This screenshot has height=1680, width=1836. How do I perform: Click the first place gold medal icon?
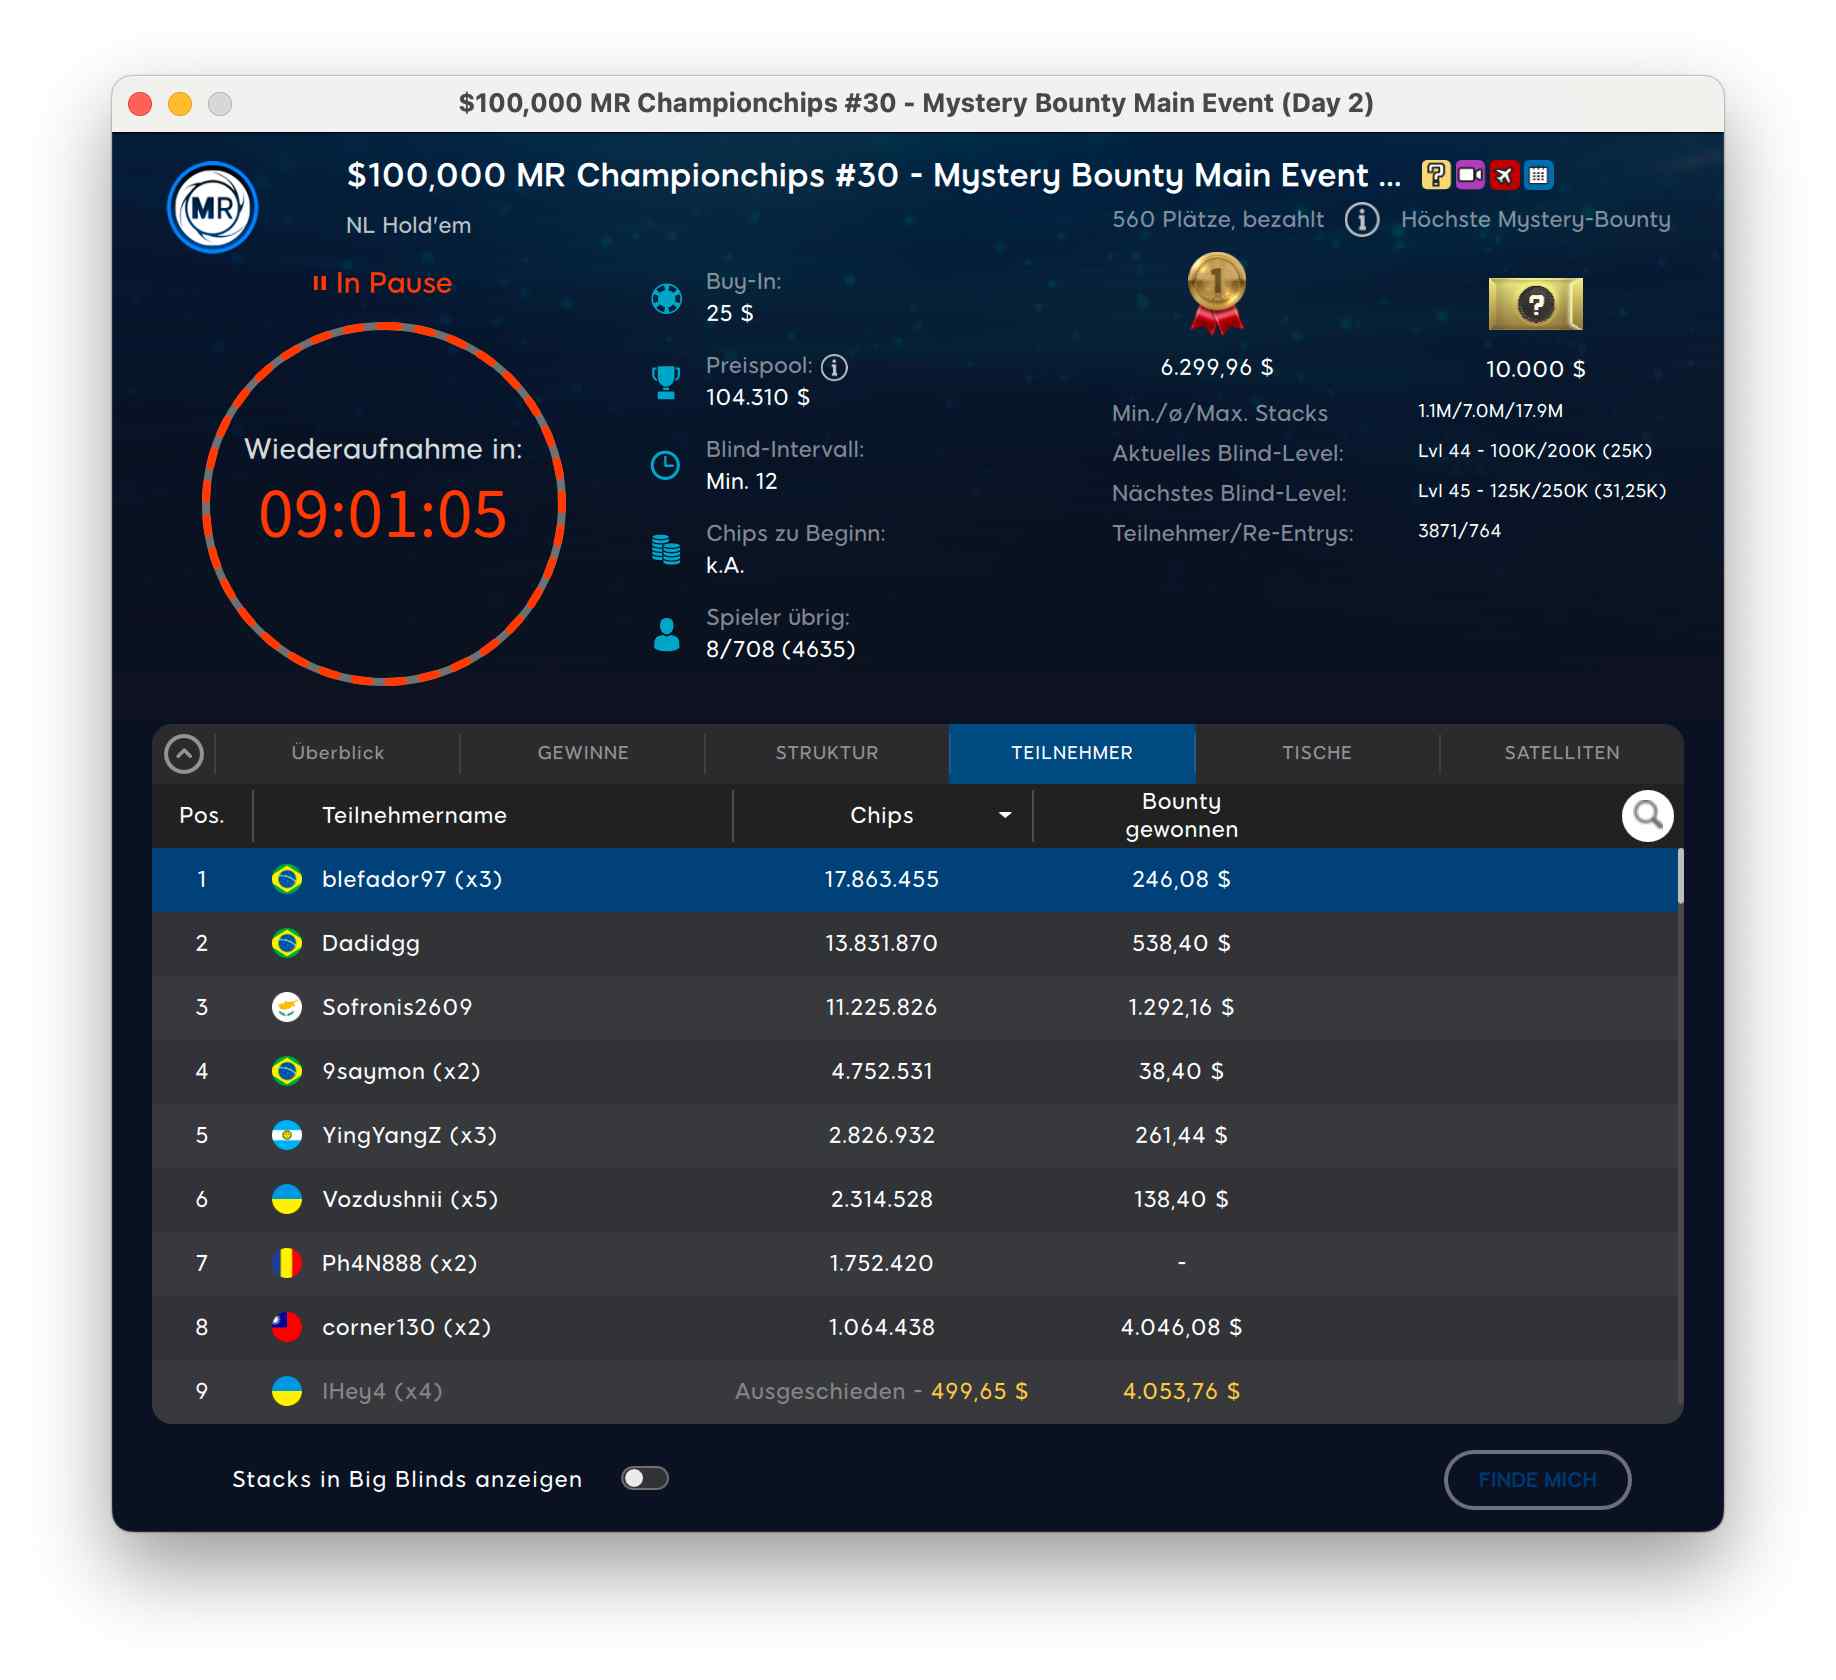(x=1216, y=292)
